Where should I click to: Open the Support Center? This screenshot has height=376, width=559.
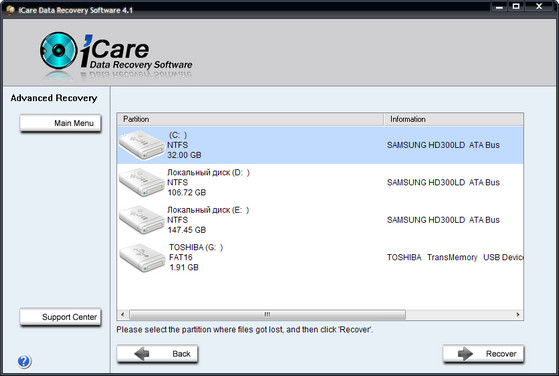pyautogui.click(x=61, y=317)
